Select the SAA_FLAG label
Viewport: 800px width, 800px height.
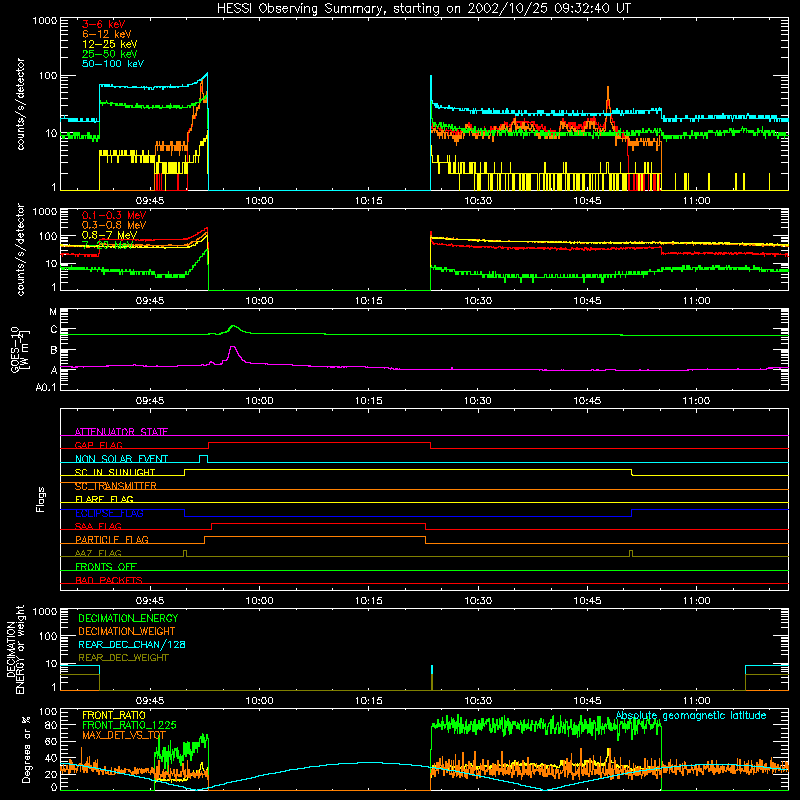point(98,526)
